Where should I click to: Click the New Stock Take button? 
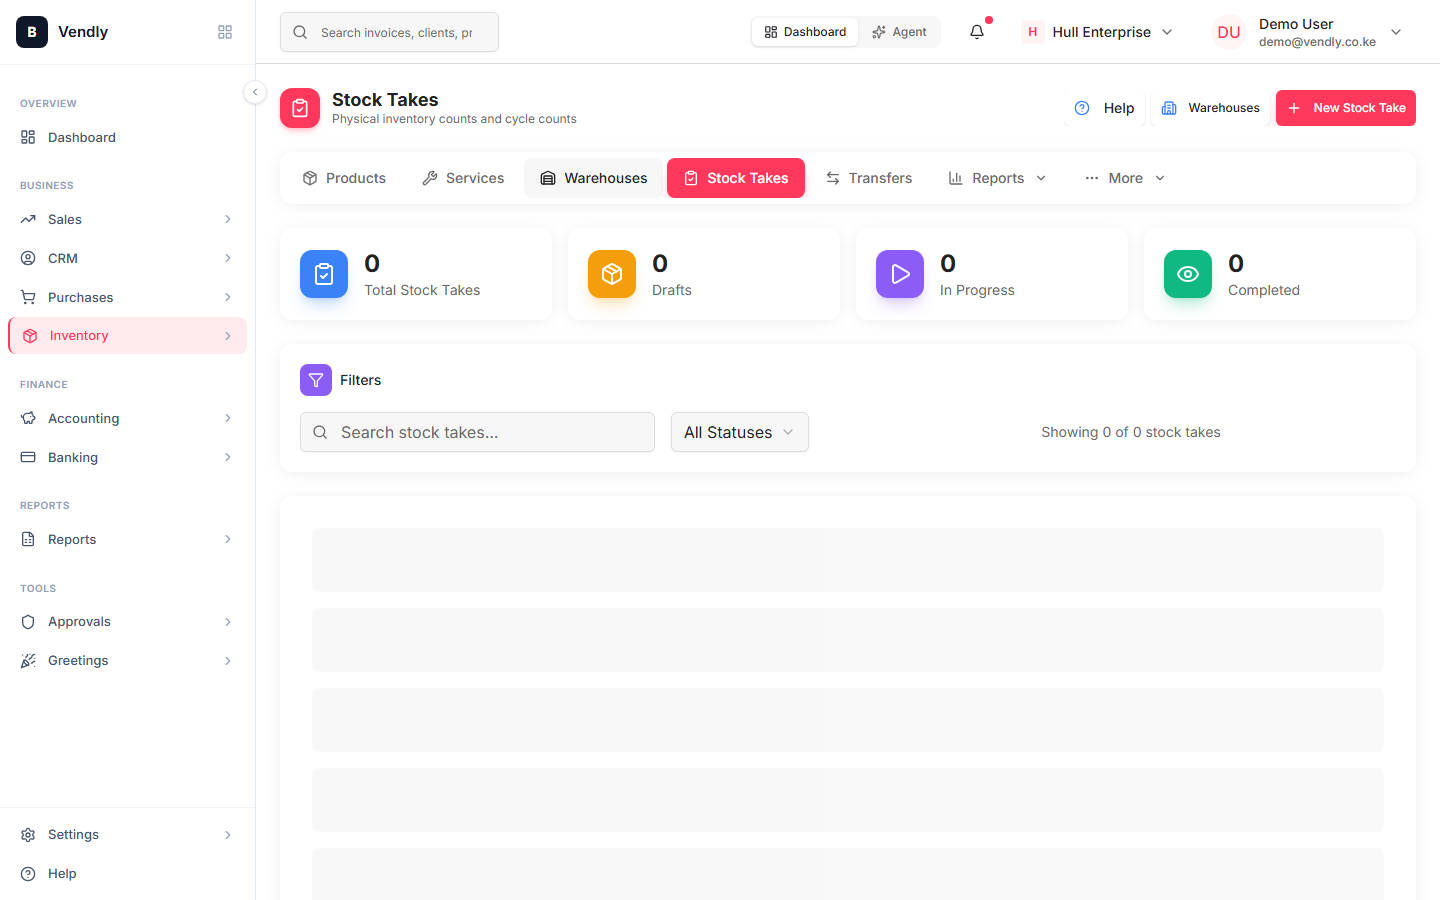1346,108
